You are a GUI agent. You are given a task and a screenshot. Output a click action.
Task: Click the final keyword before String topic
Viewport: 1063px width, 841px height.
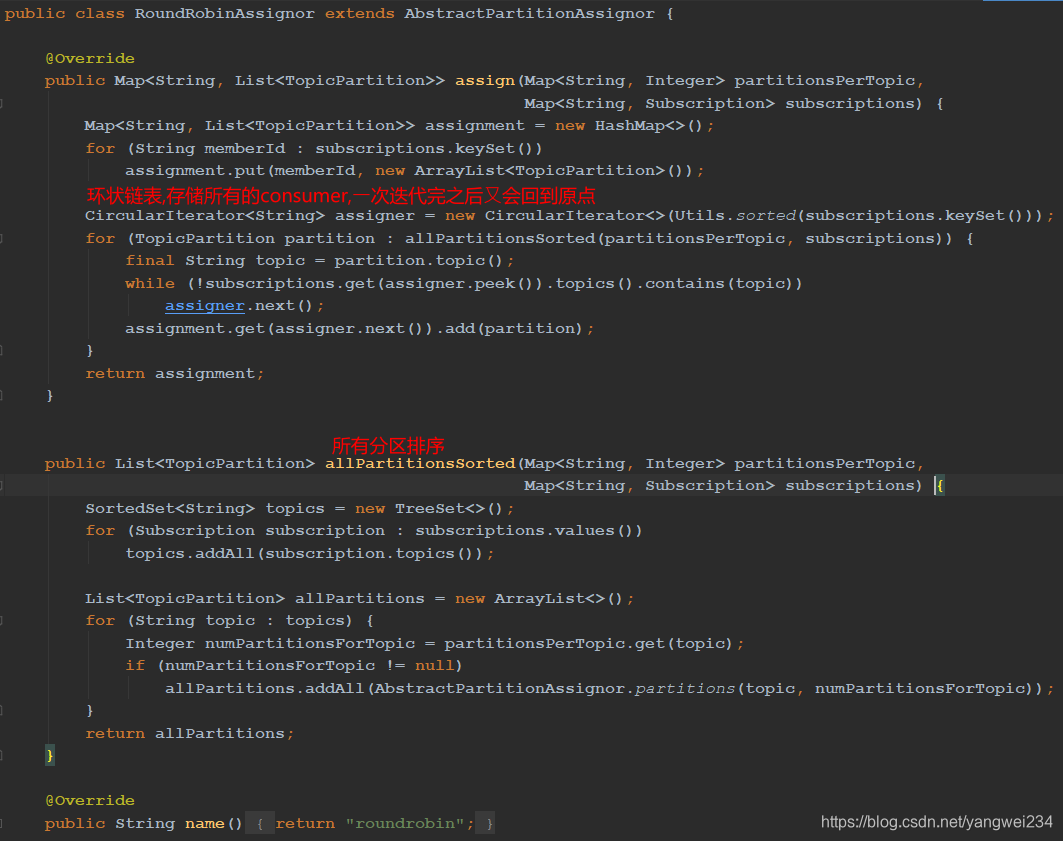150,261
